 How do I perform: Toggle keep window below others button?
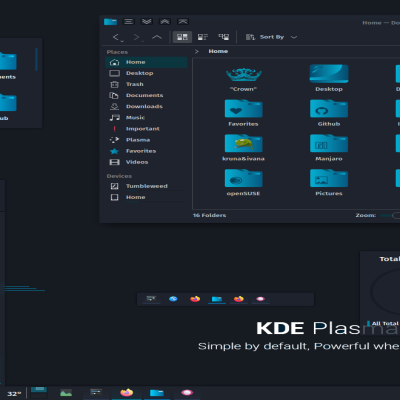coord(147,22)
